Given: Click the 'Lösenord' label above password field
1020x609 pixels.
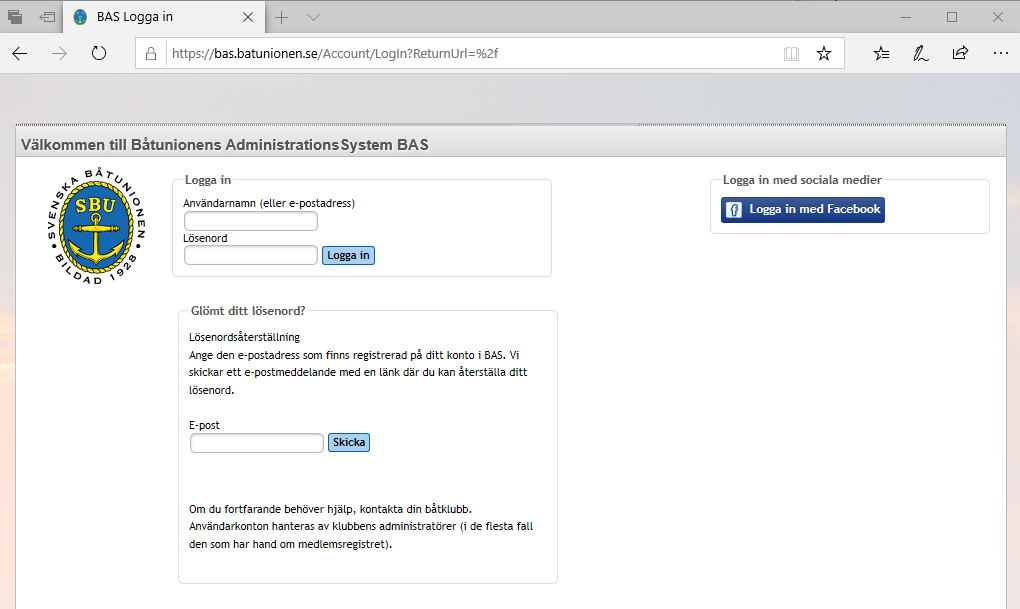Looking at the screenshot, I should (205, 238).
